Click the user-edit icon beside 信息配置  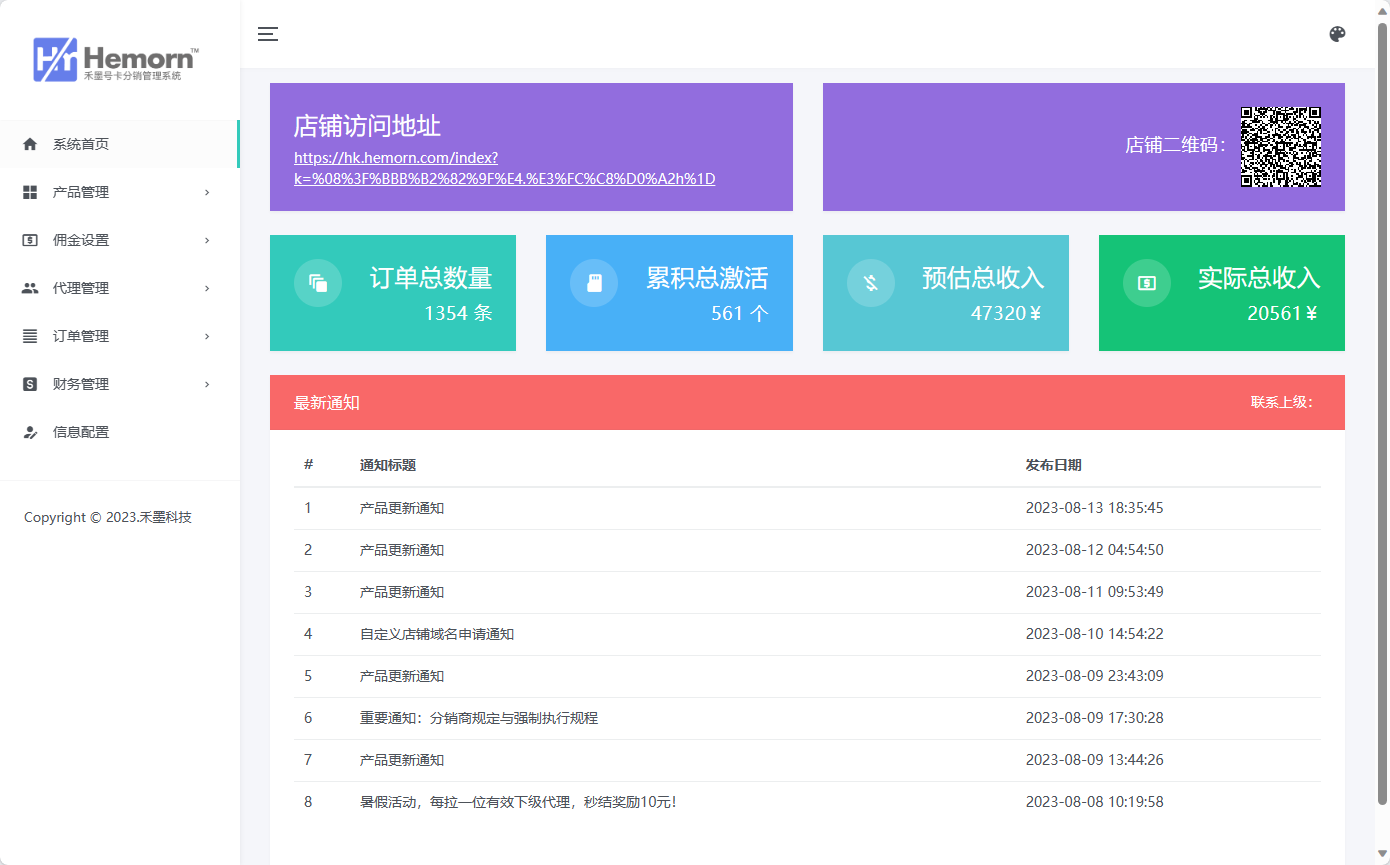(30, 432)
